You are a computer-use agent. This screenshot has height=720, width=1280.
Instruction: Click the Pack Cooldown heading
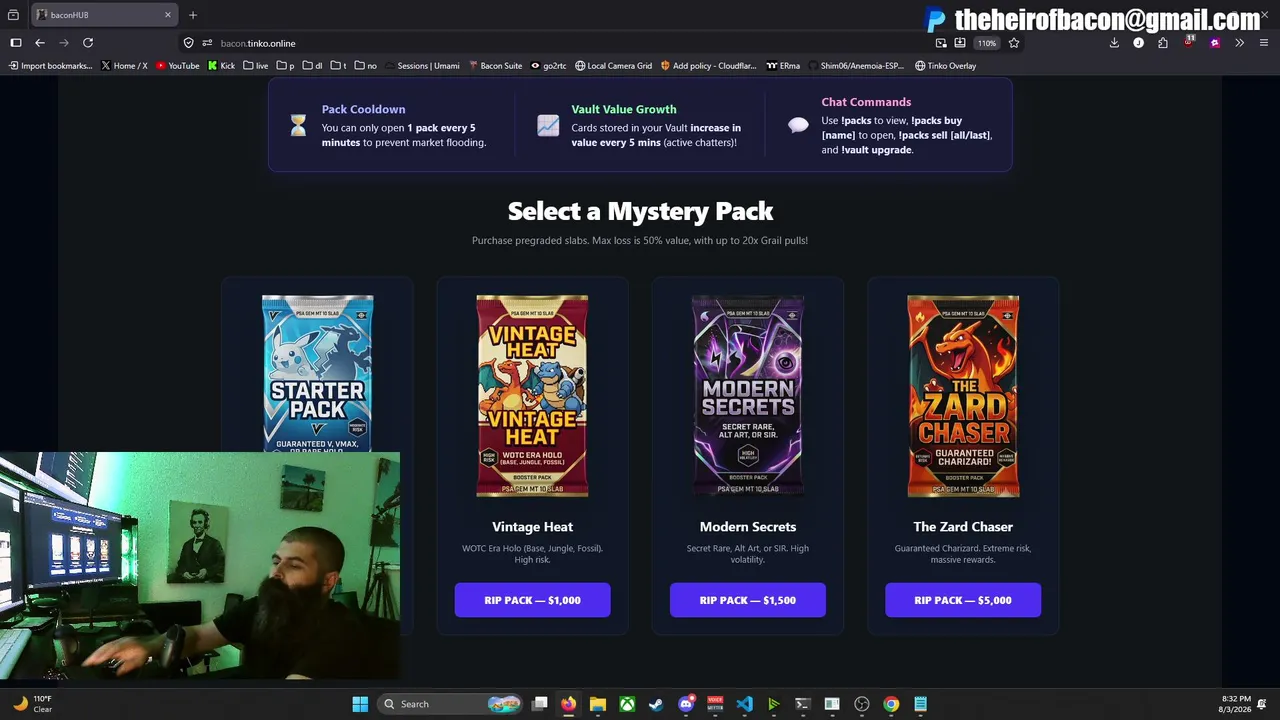[x=363, y=109]
